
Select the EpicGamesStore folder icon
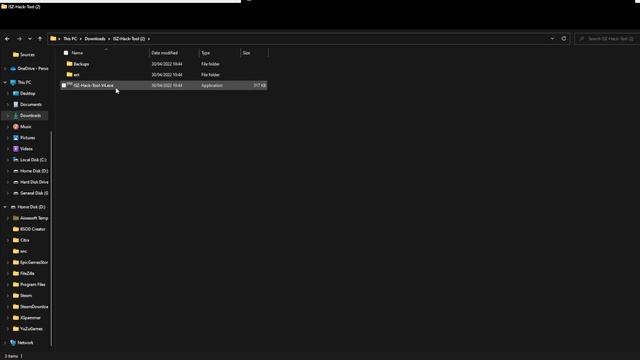tap(16, 262)
